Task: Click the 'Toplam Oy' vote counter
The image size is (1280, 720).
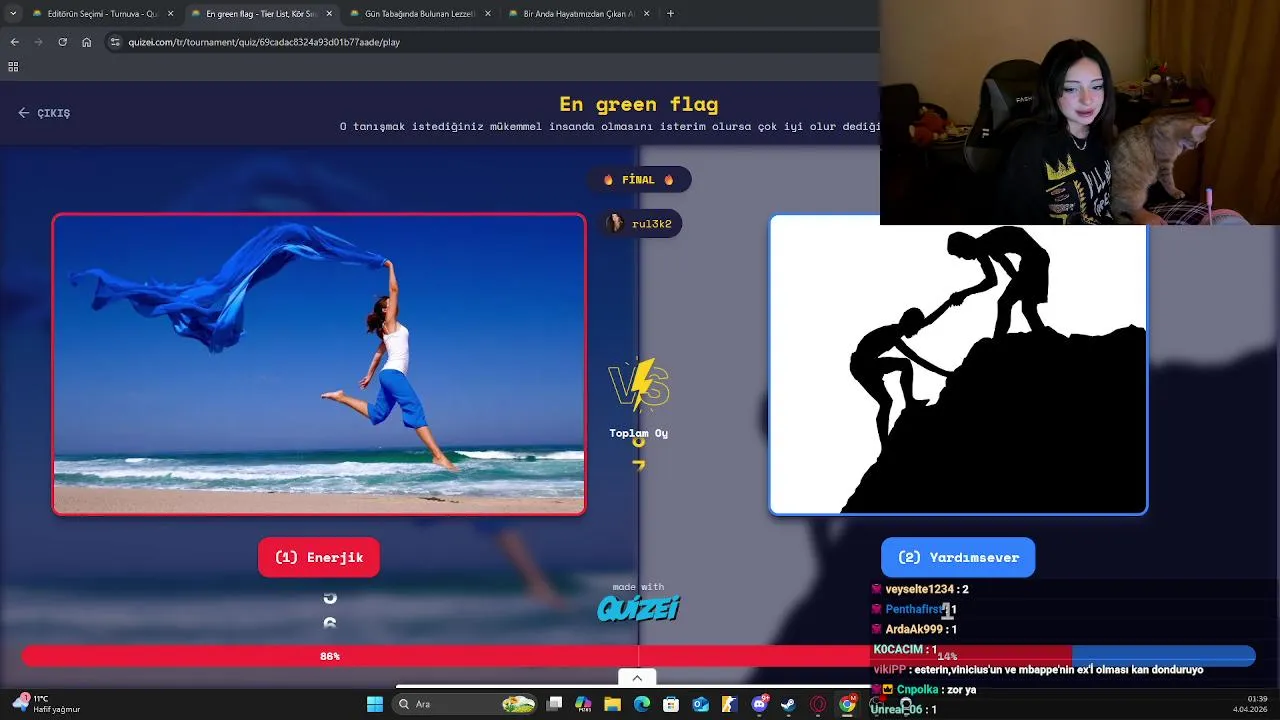Action: point(639,449)
